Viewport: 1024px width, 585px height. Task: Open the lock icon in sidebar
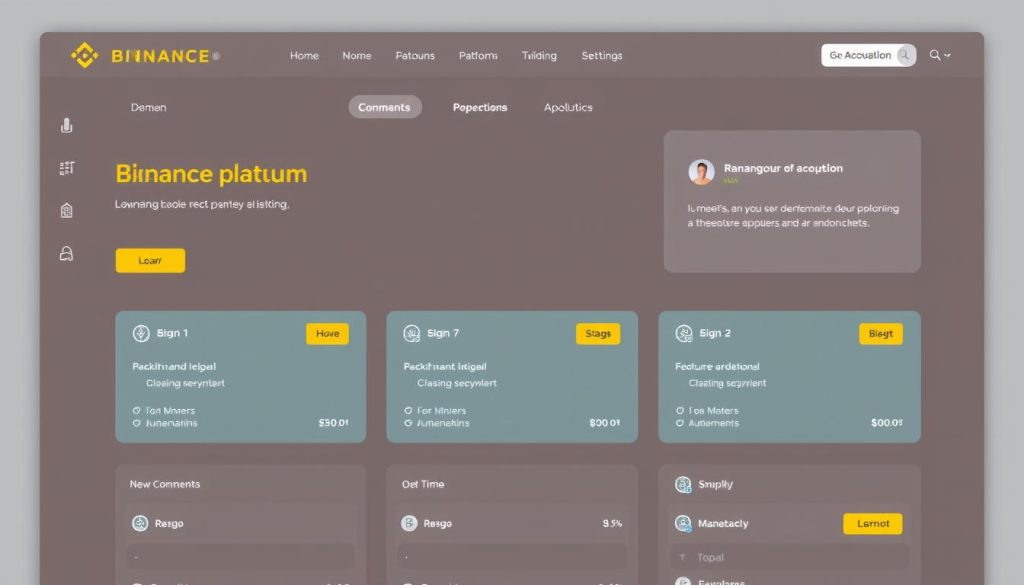[67, 253]
